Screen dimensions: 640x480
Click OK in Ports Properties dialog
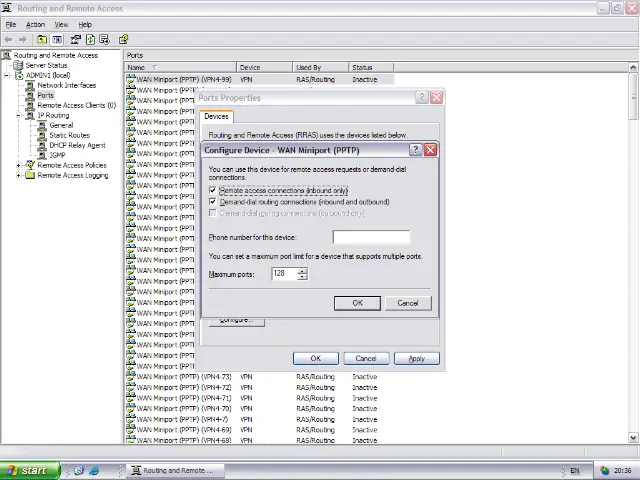click(x=316, y=358)
